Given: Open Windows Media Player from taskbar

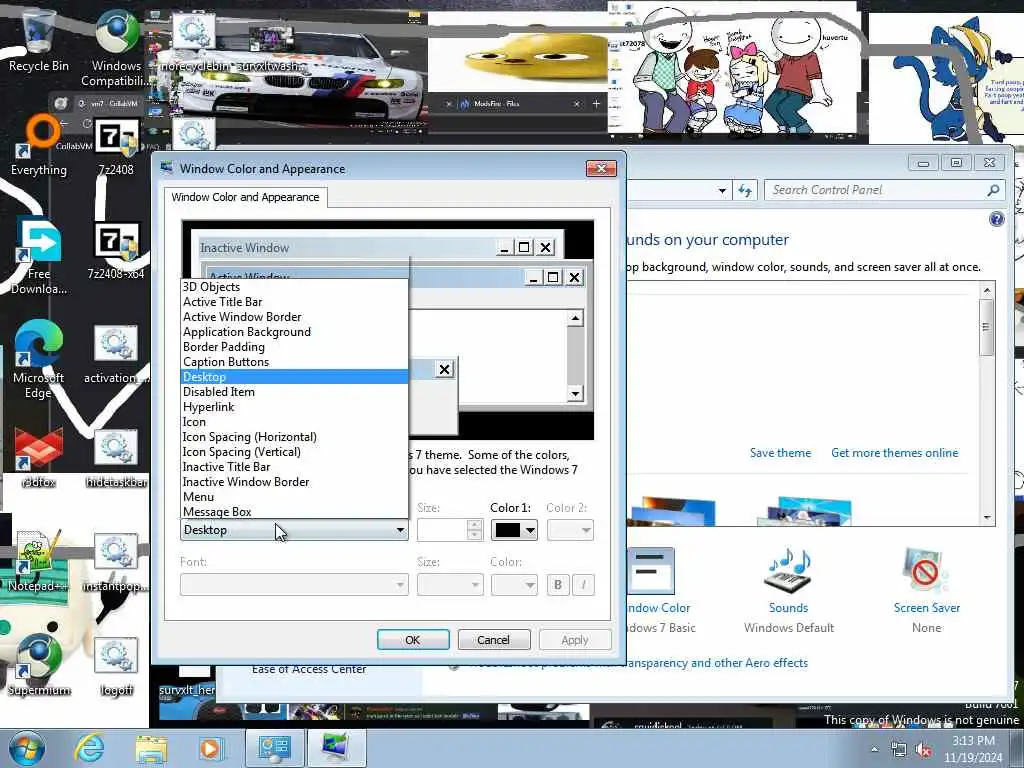Looking at the screenshot, I should (210, 748).
